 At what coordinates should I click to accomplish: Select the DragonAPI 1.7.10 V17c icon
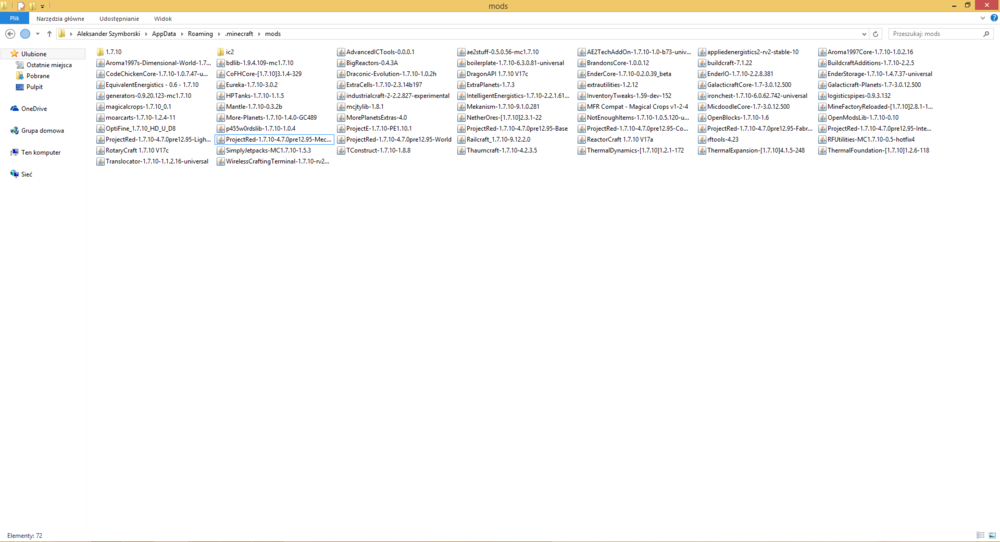click(x=461, y=74)
